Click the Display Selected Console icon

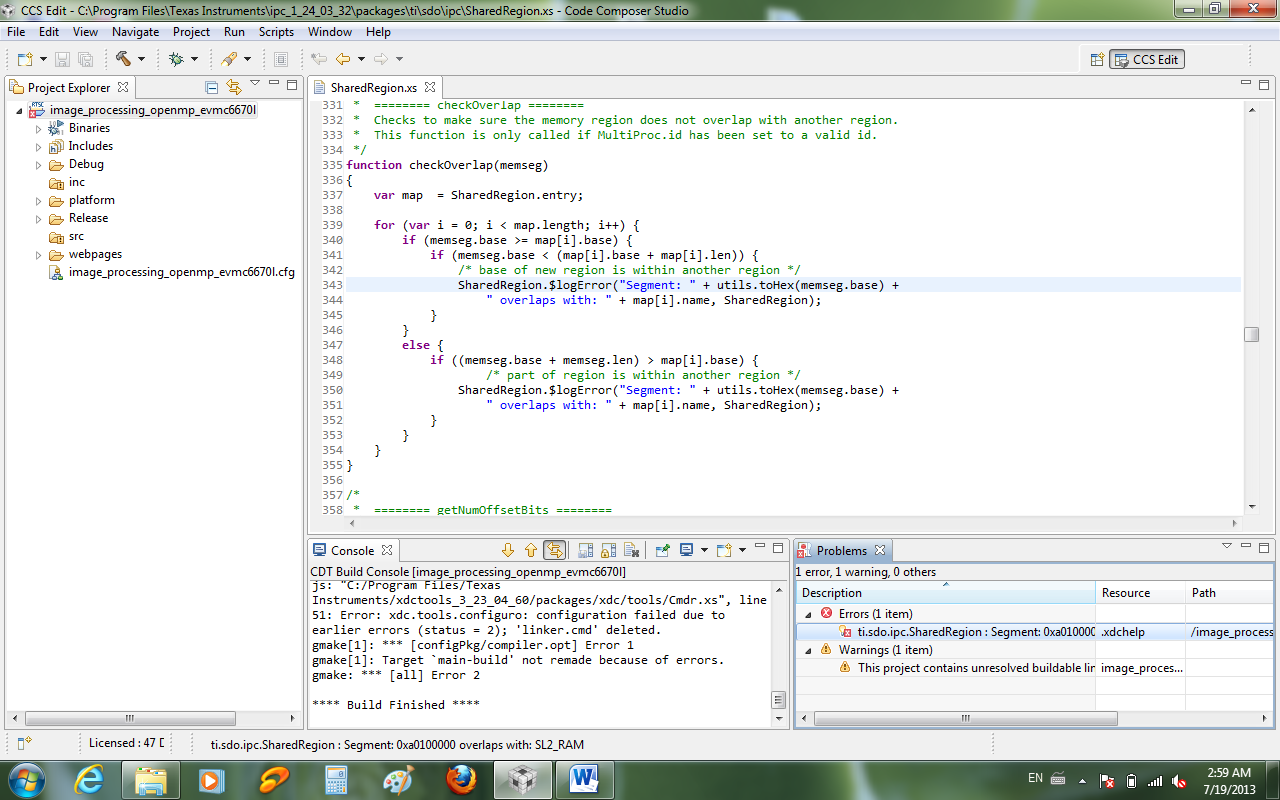687,550
